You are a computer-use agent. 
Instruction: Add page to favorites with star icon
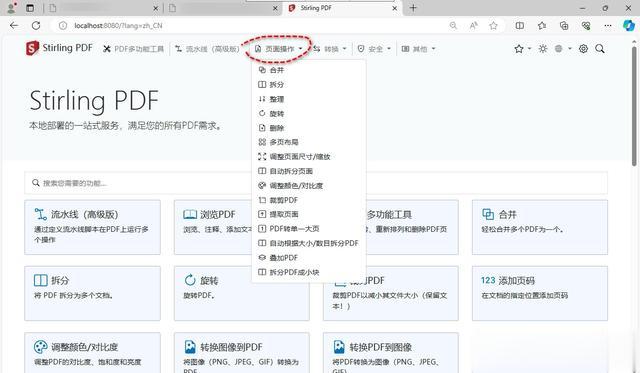(x=493, y=26)
